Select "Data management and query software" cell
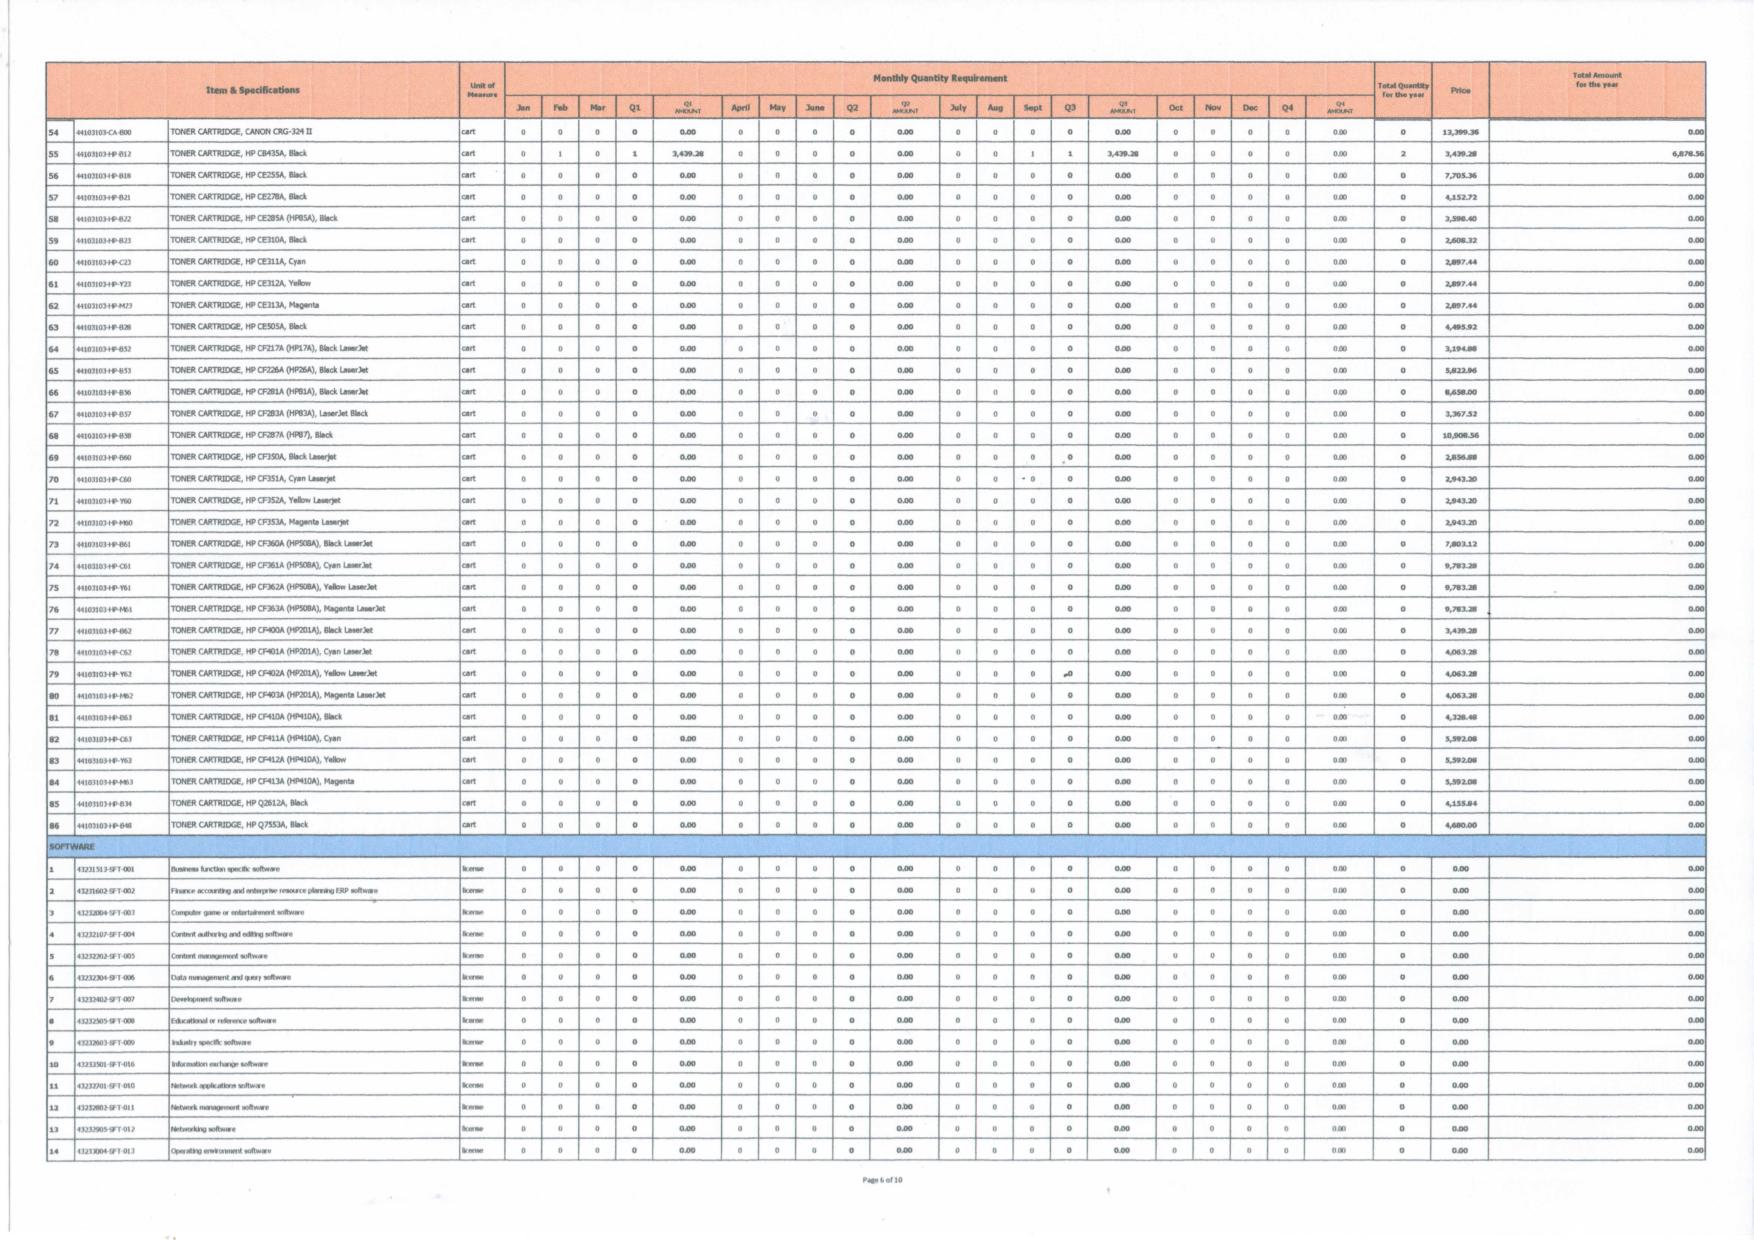The height and width of the screenshot is (1240, 1754). click(x=313, y=977)
